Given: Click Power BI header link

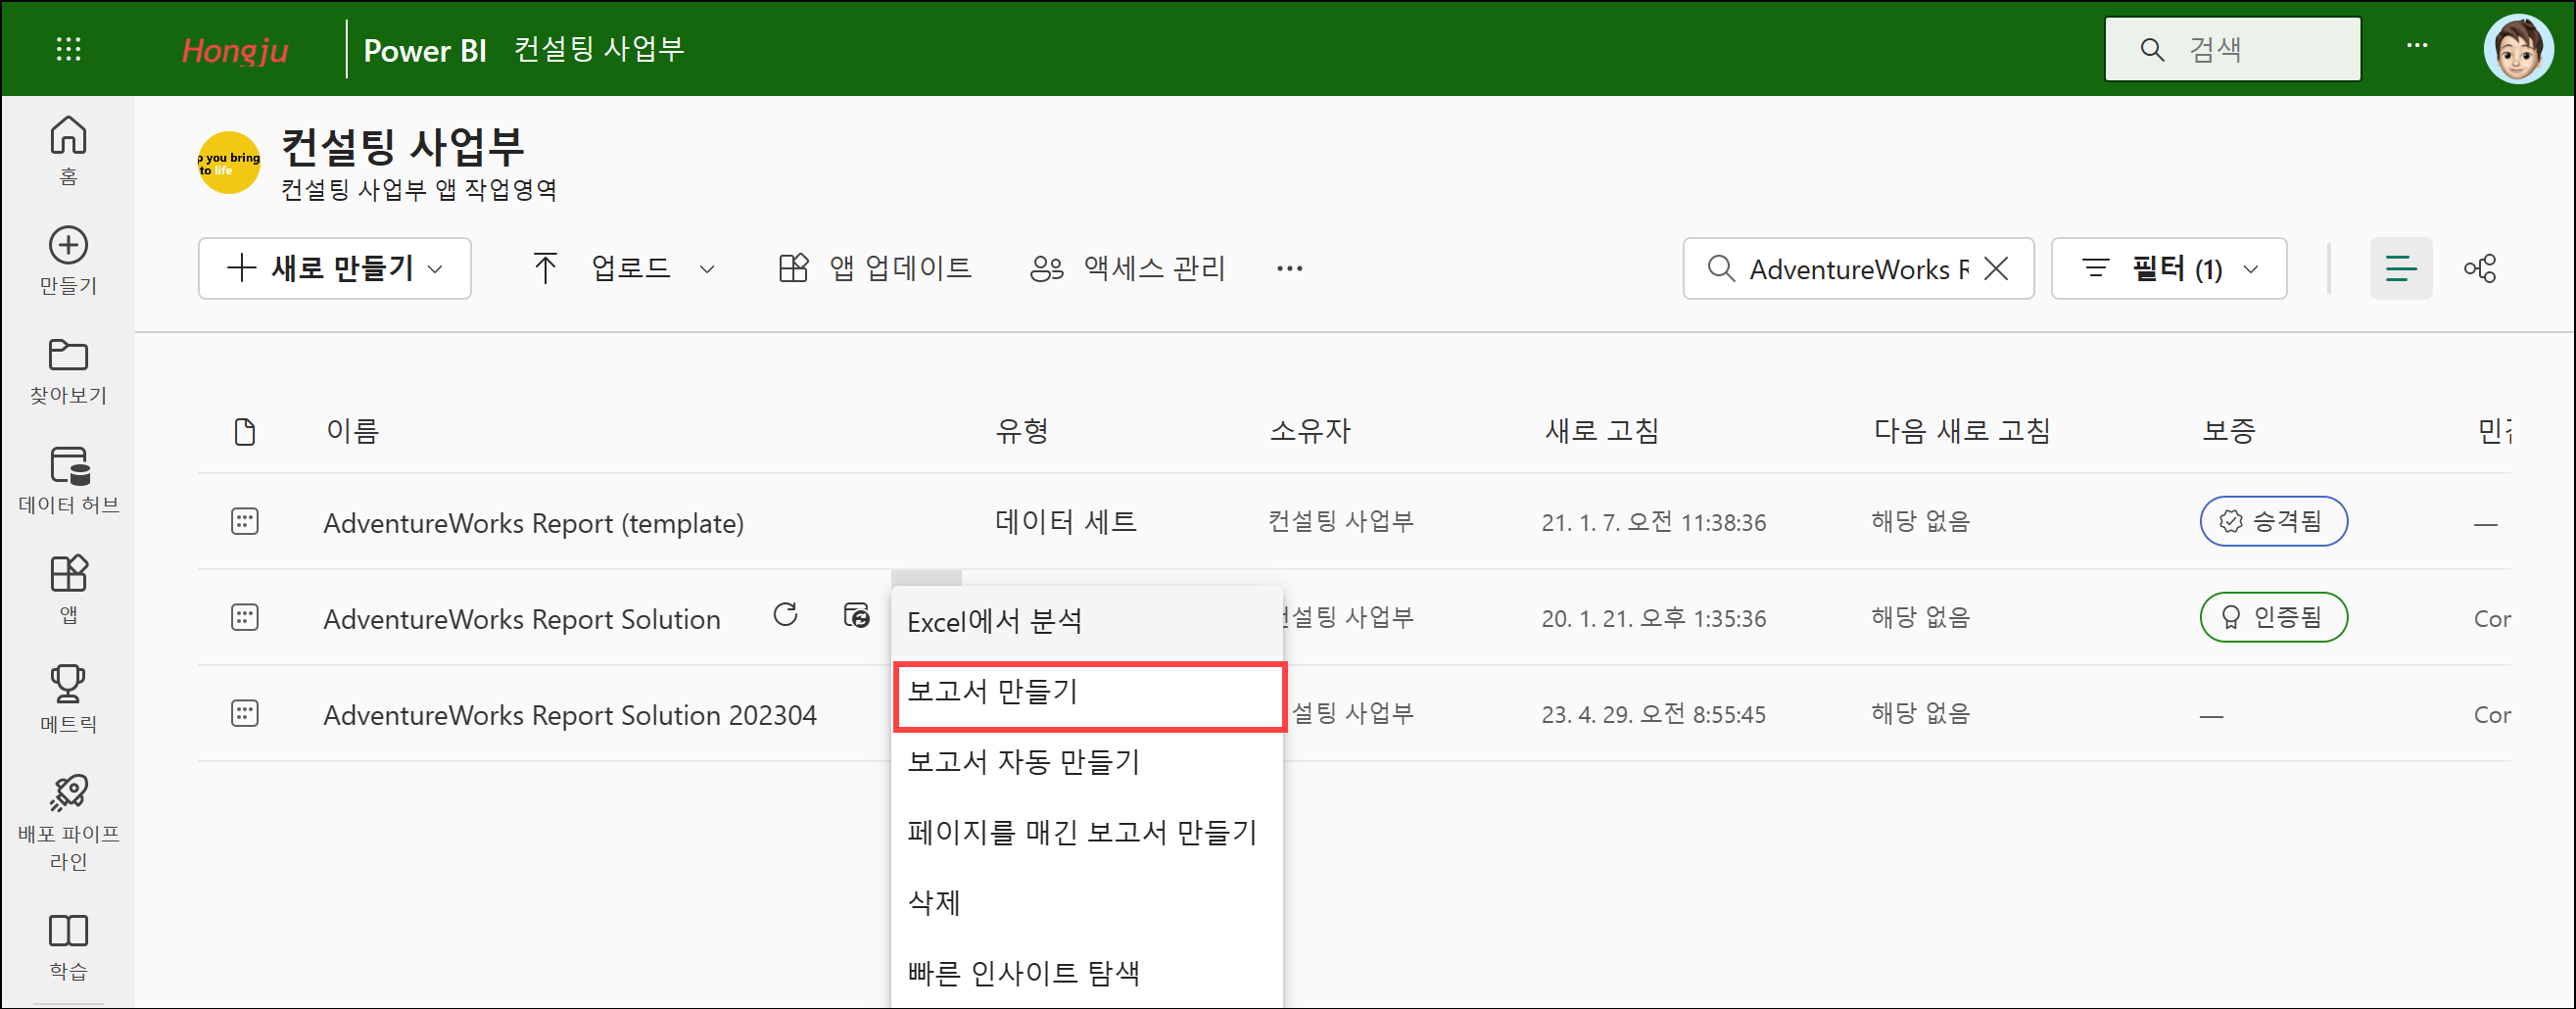Looking at the screenshot, I should coord(424,50).
